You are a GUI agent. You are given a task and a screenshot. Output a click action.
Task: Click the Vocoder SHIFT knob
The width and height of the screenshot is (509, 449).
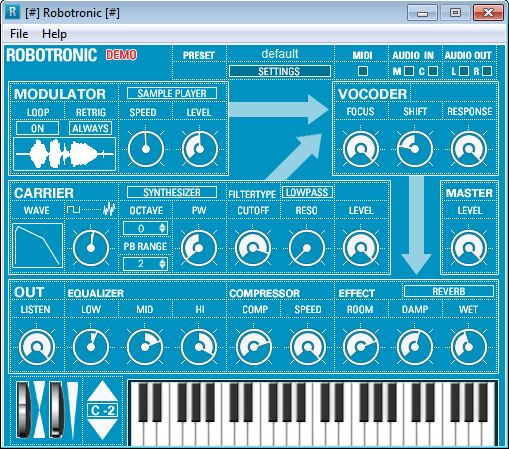point(415,149)
